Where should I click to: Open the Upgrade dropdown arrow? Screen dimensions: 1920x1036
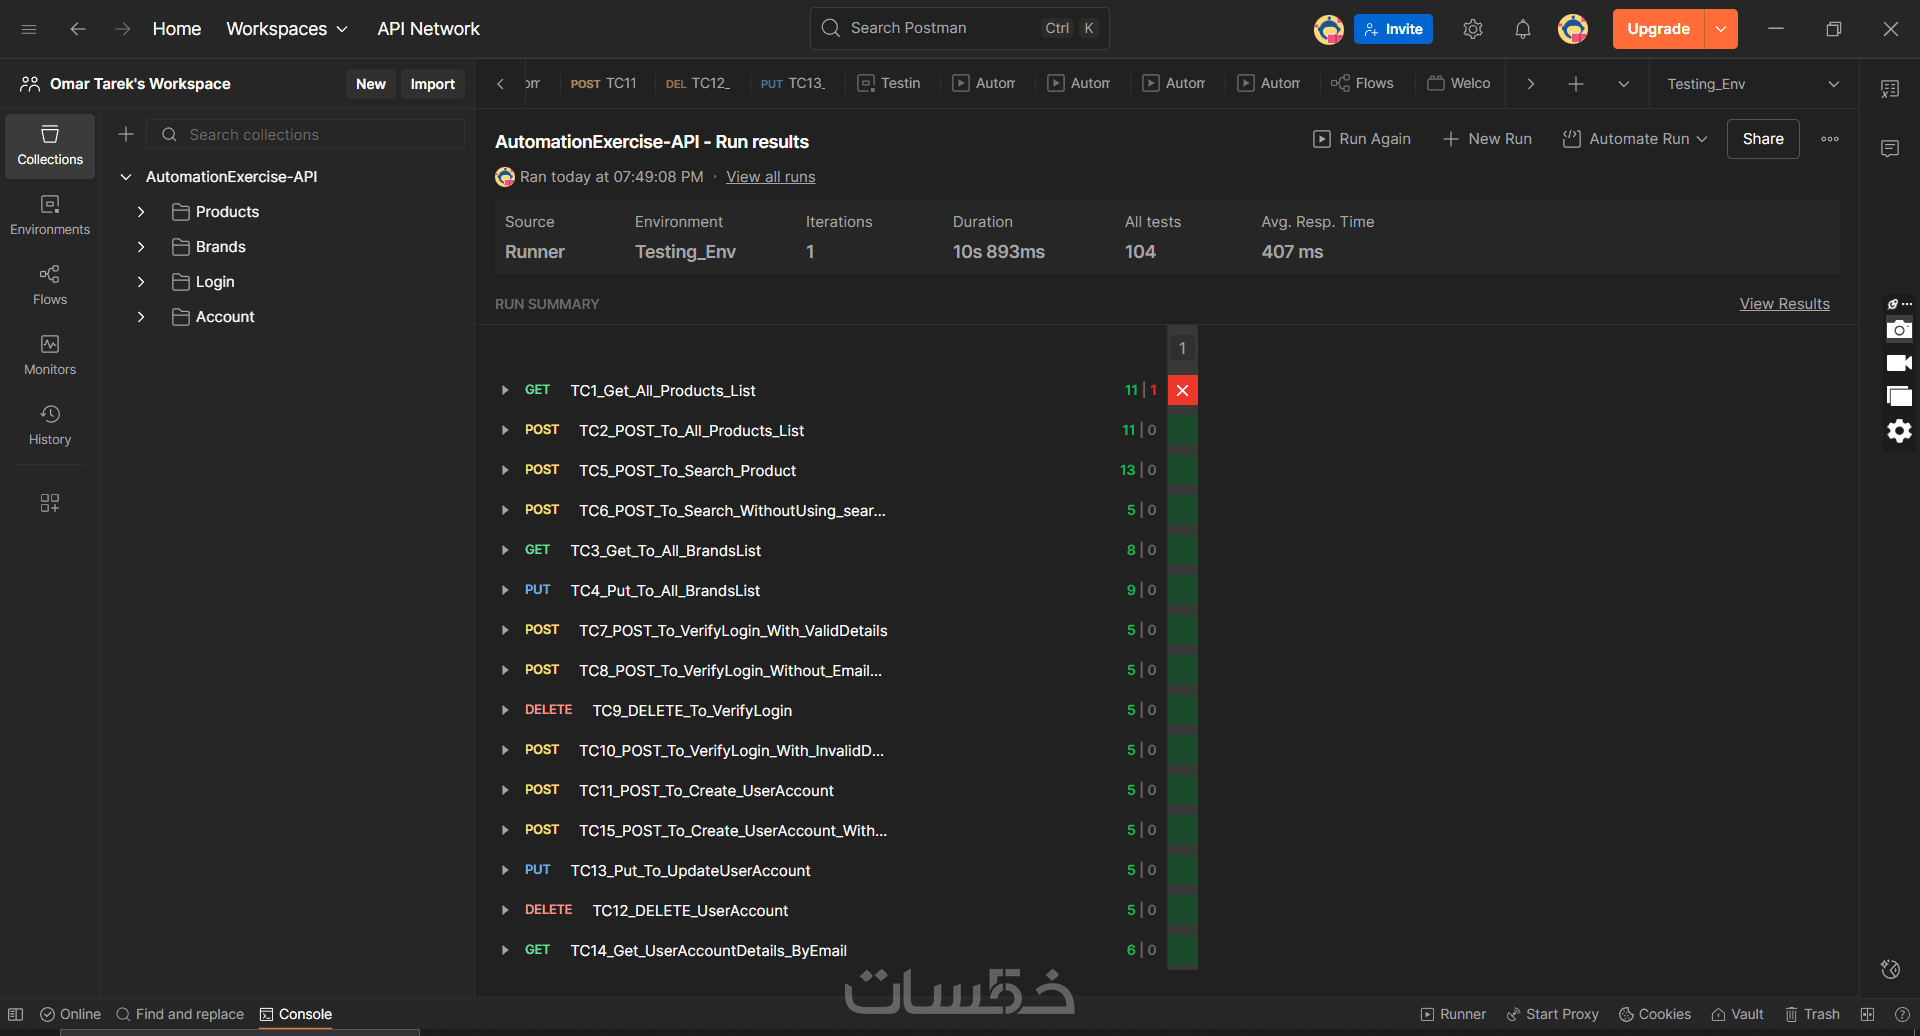point(1721,29)
